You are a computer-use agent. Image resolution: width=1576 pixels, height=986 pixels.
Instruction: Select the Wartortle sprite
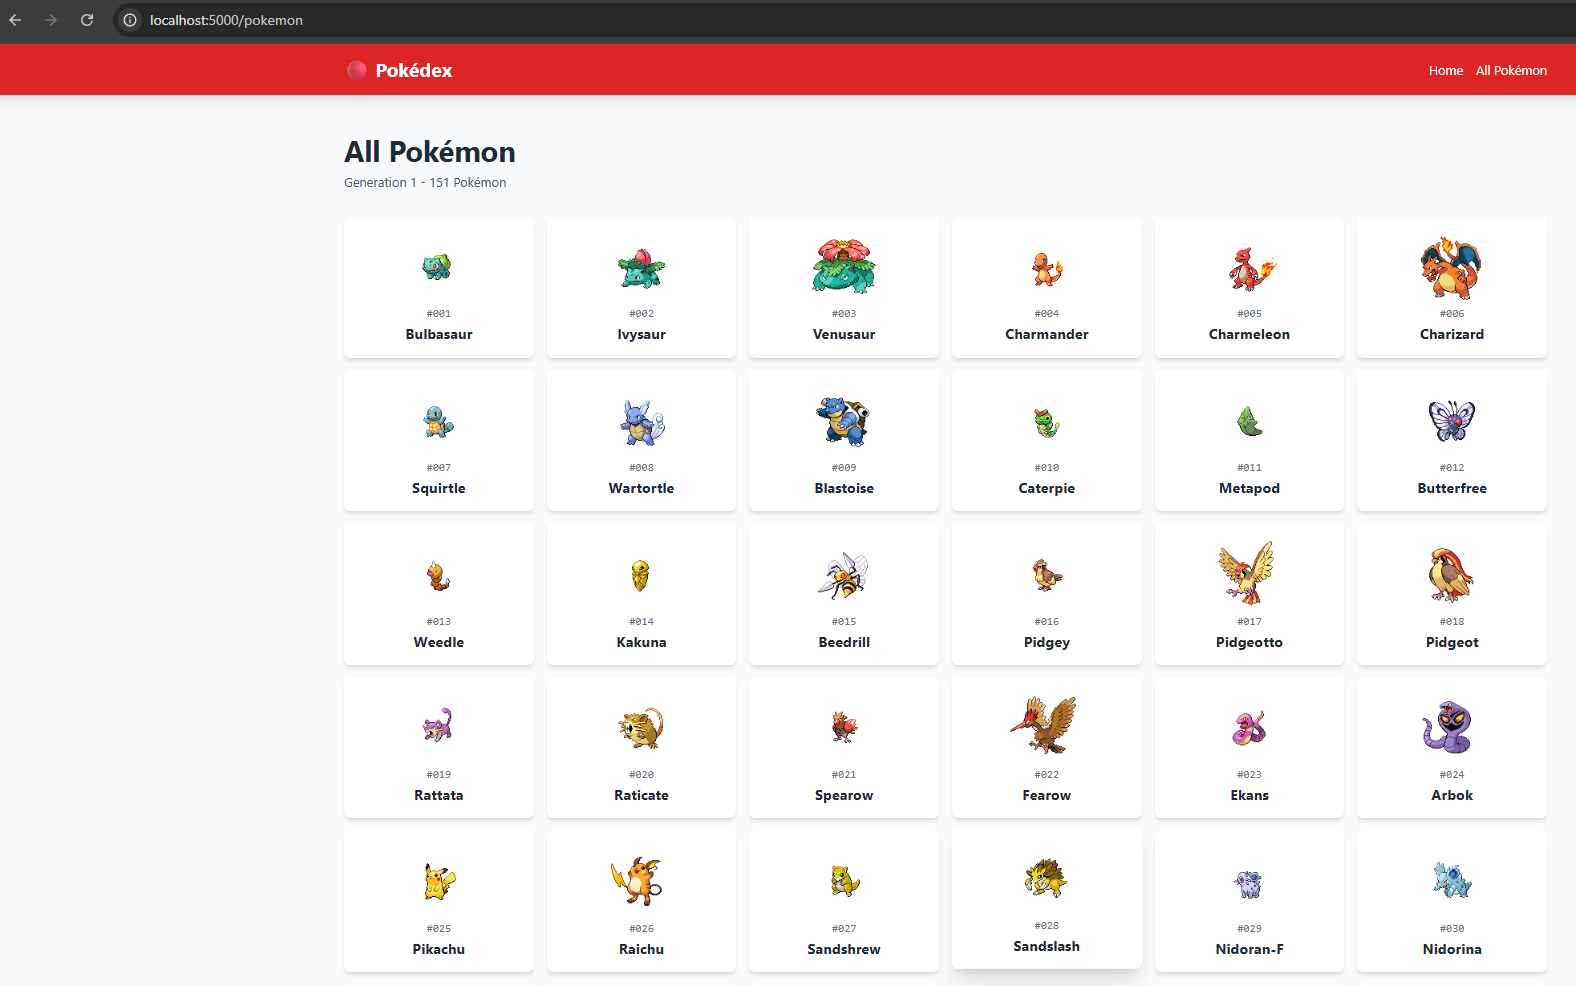pyautogui.click(x=641, y=422)
